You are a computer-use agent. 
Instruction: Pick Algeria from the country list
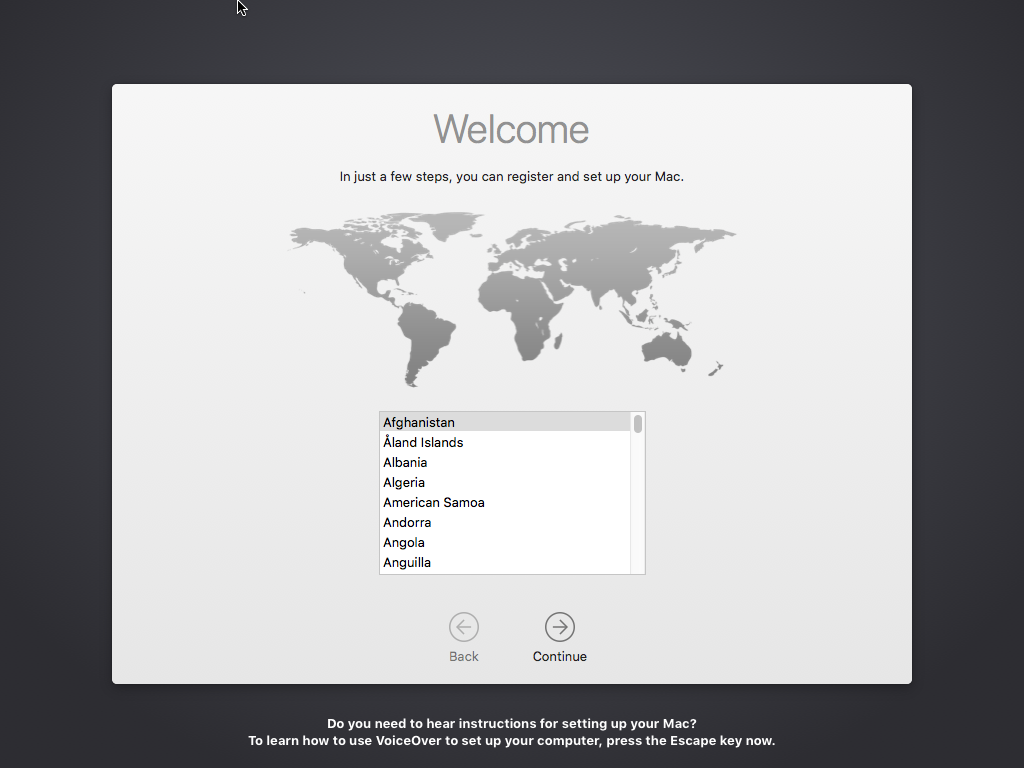tap(404, 483)
